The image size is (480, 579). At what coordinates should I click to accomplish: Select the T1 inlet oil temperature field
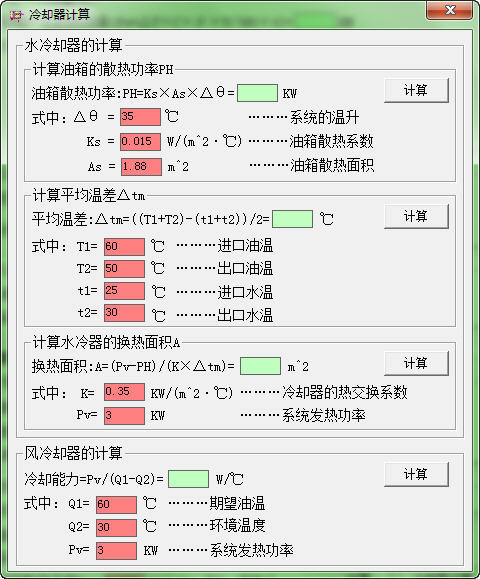click(x=124, y=247)
